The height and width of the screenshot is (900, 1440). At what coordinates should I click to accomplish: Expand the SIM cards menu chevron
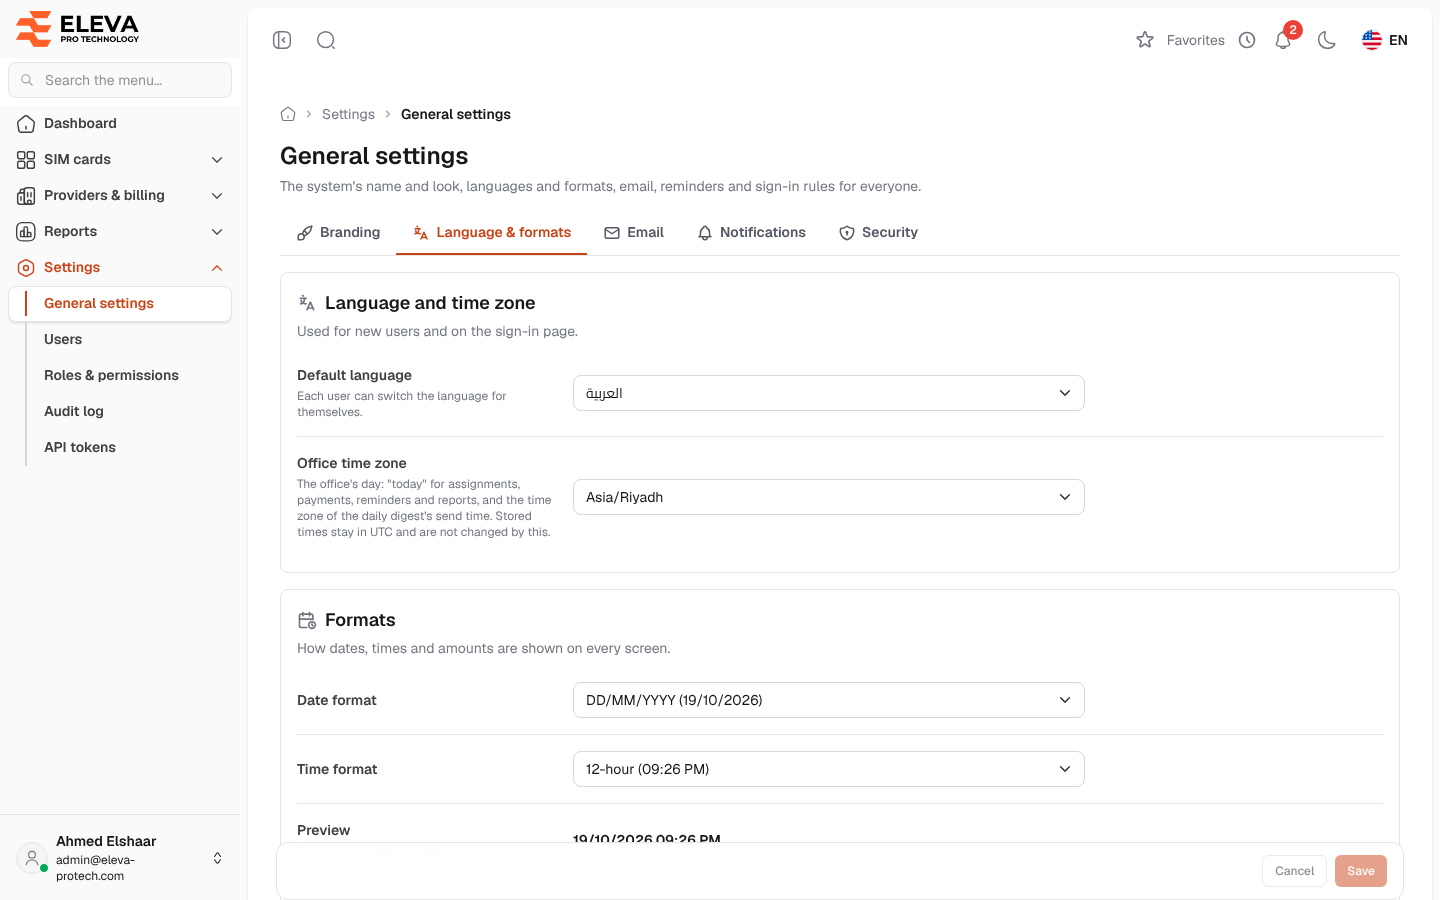[x=217, y=160]
